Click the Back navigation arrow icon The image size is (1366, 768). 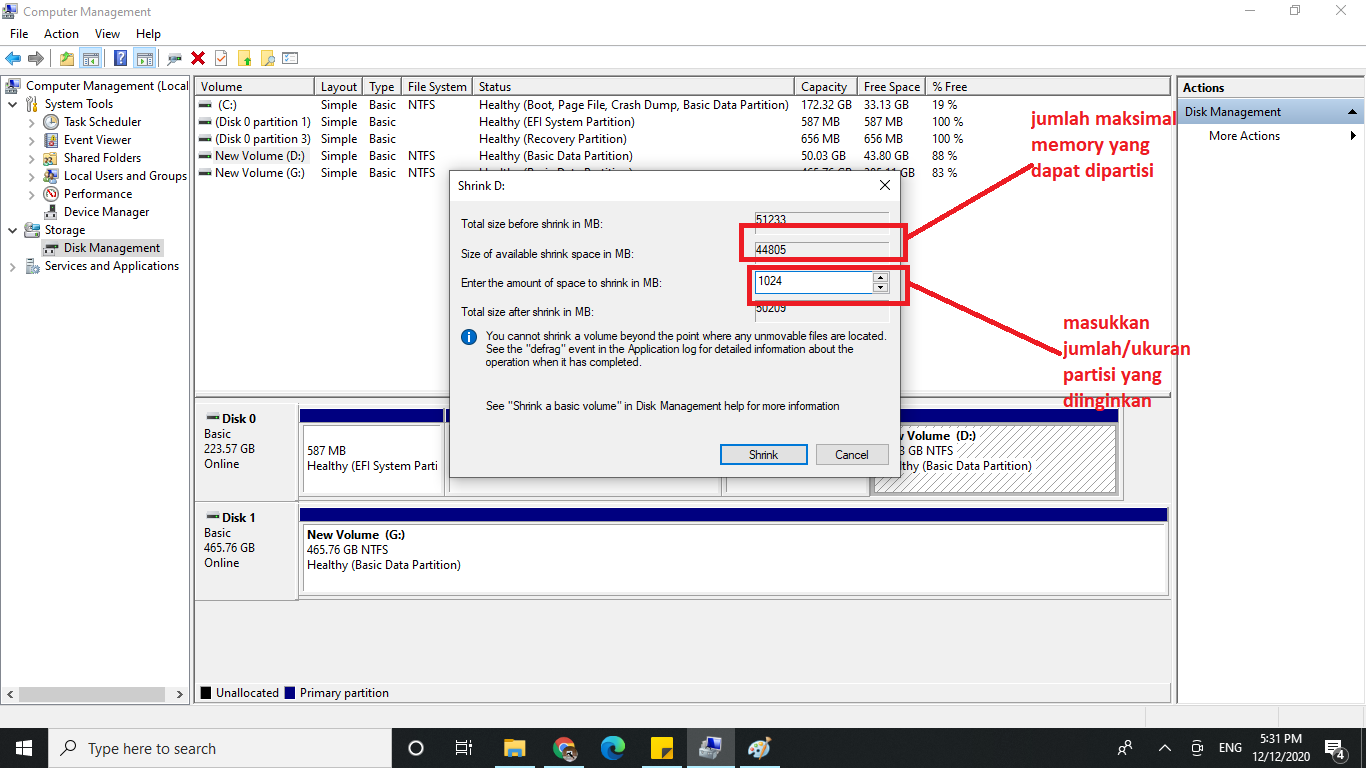[13, 57]
